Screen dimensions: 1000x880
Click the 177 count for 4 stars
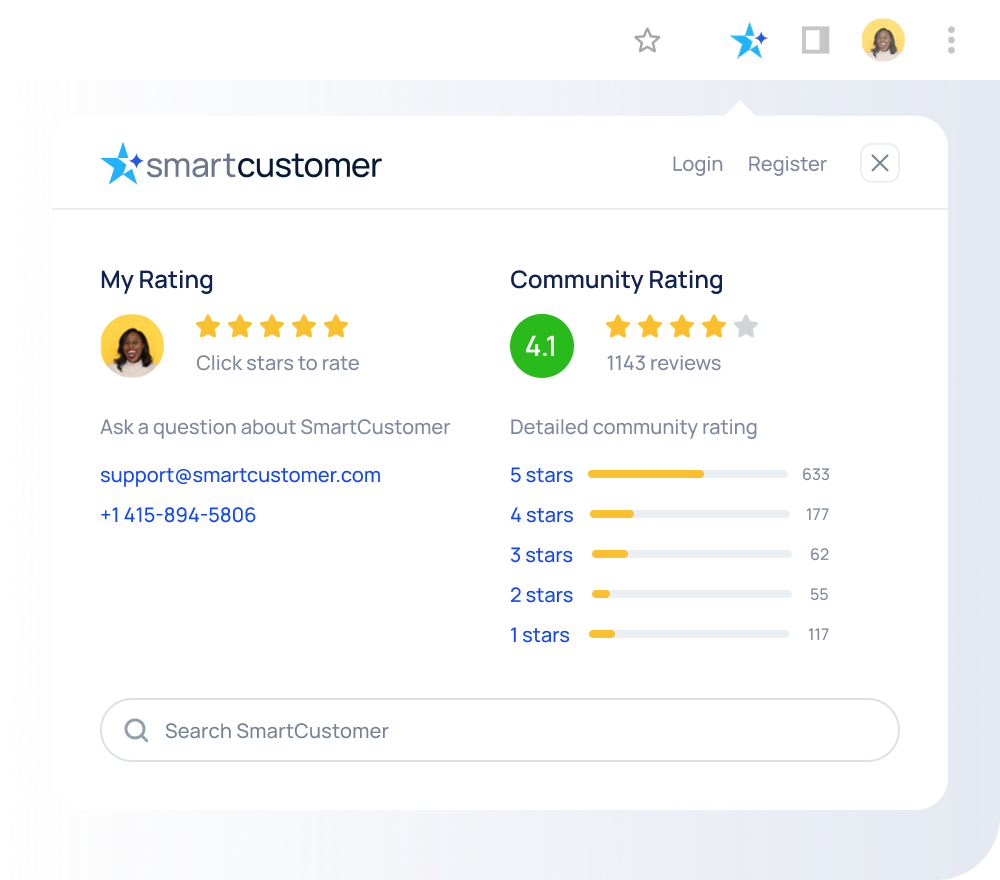[x=817, y=515]
